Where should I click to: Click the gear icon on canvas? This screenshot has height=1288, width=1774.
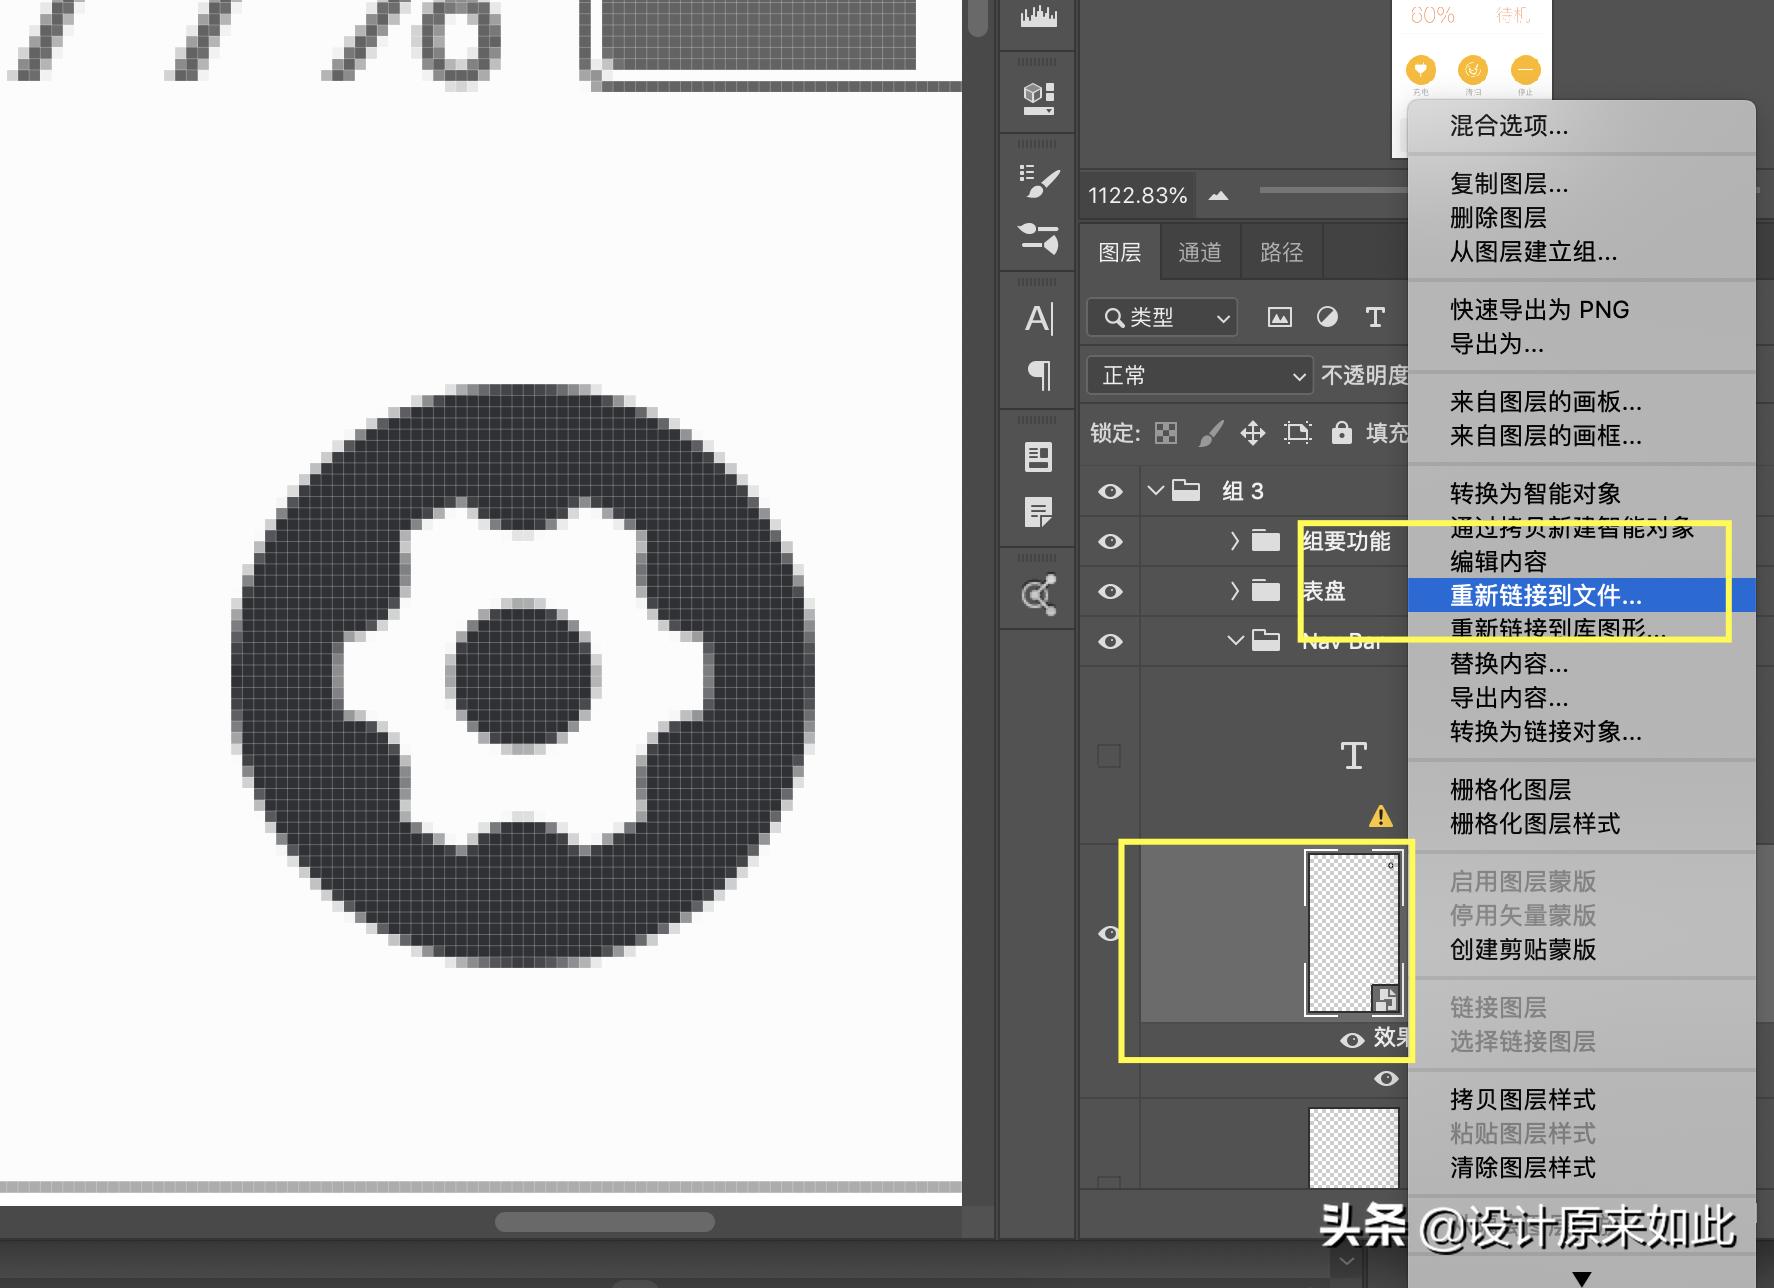(x=523, y=676)
